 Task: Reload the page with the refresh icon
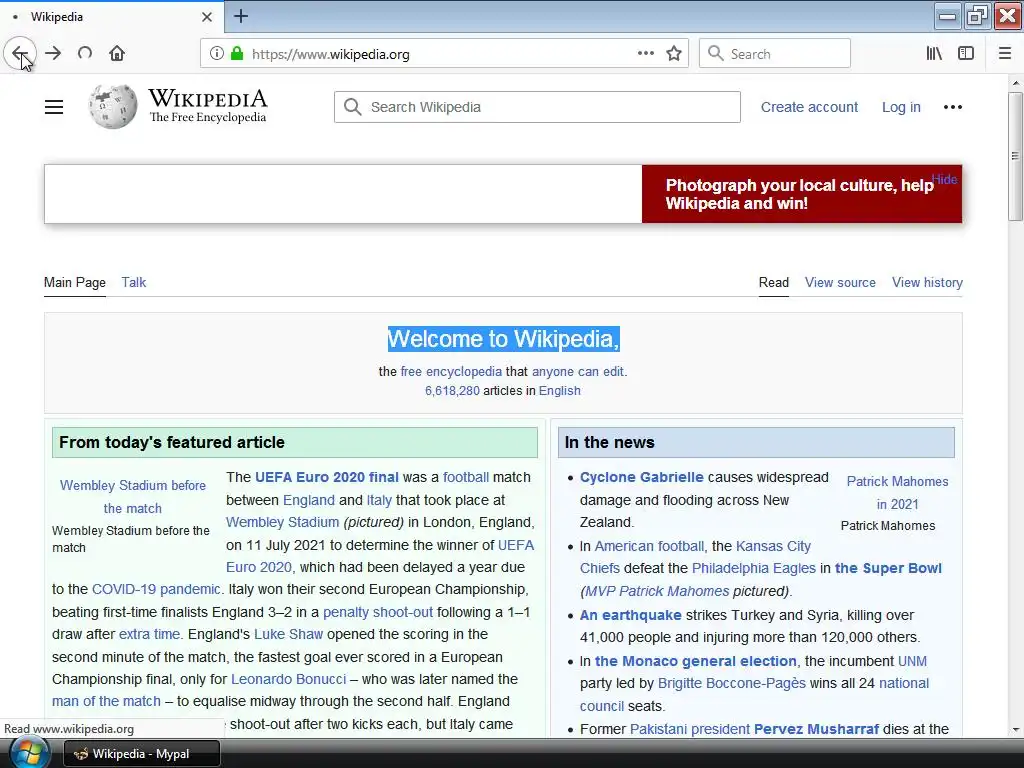pos(85,53)
